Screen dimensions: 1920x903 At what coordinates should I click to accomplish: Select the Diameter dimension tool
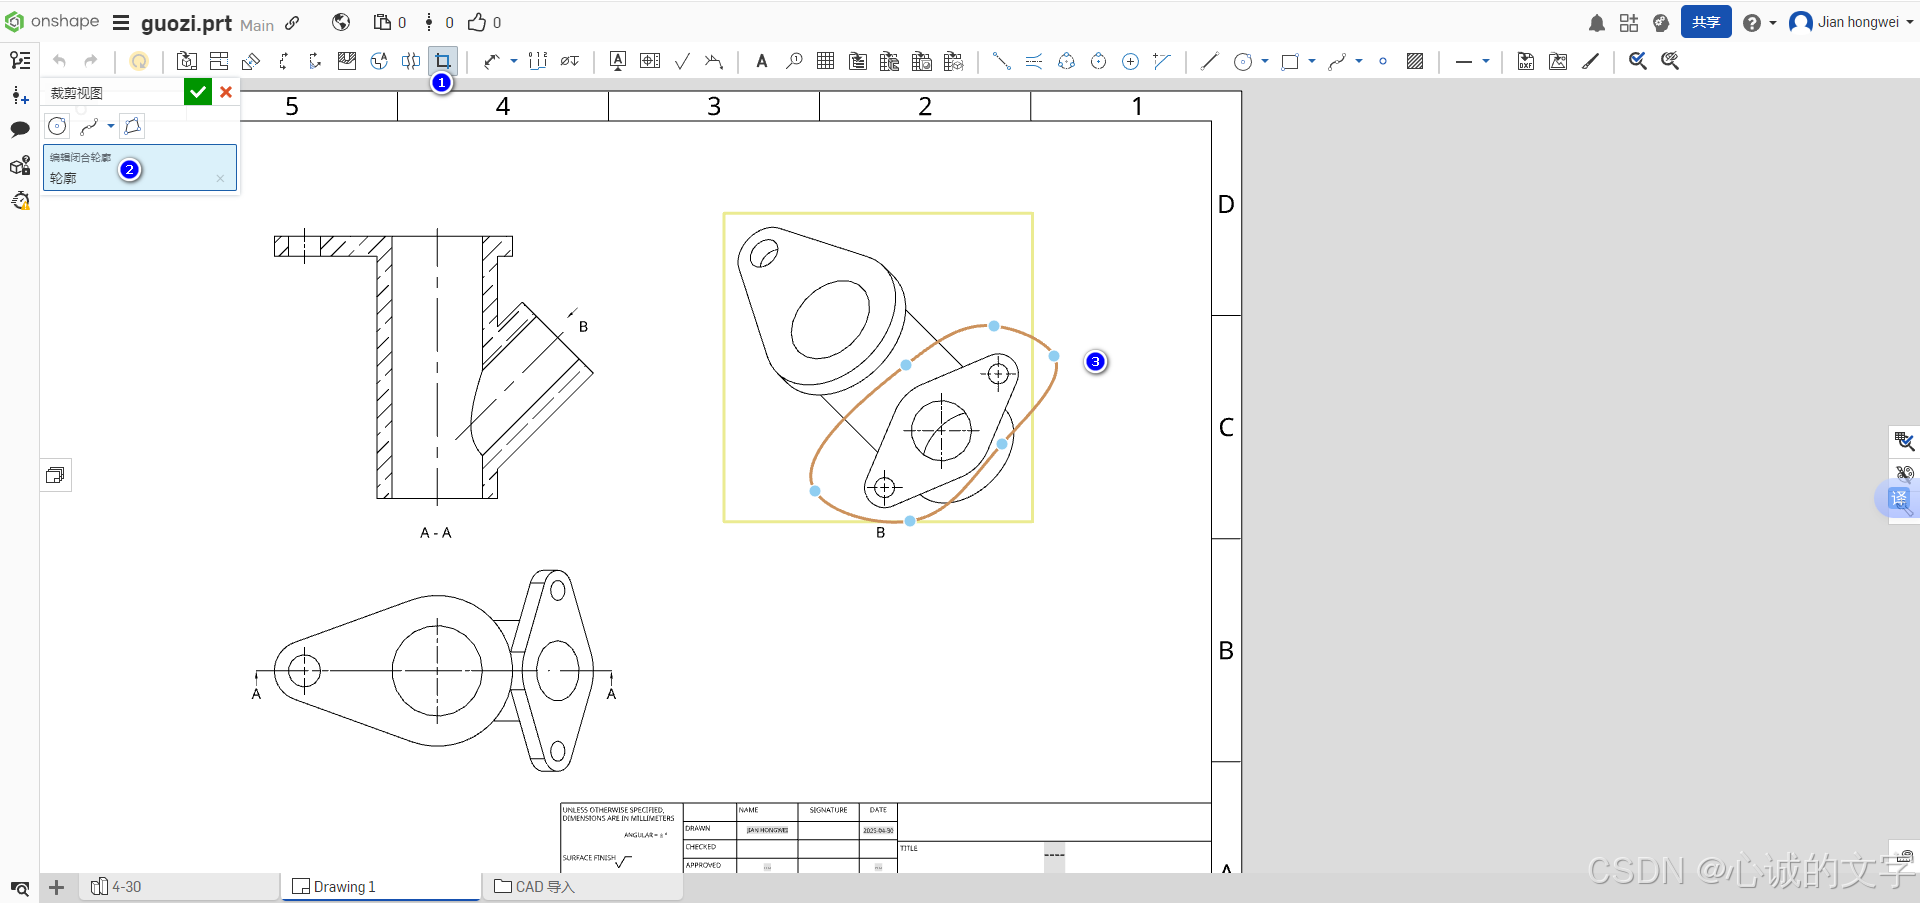click(x=570, y=61)
